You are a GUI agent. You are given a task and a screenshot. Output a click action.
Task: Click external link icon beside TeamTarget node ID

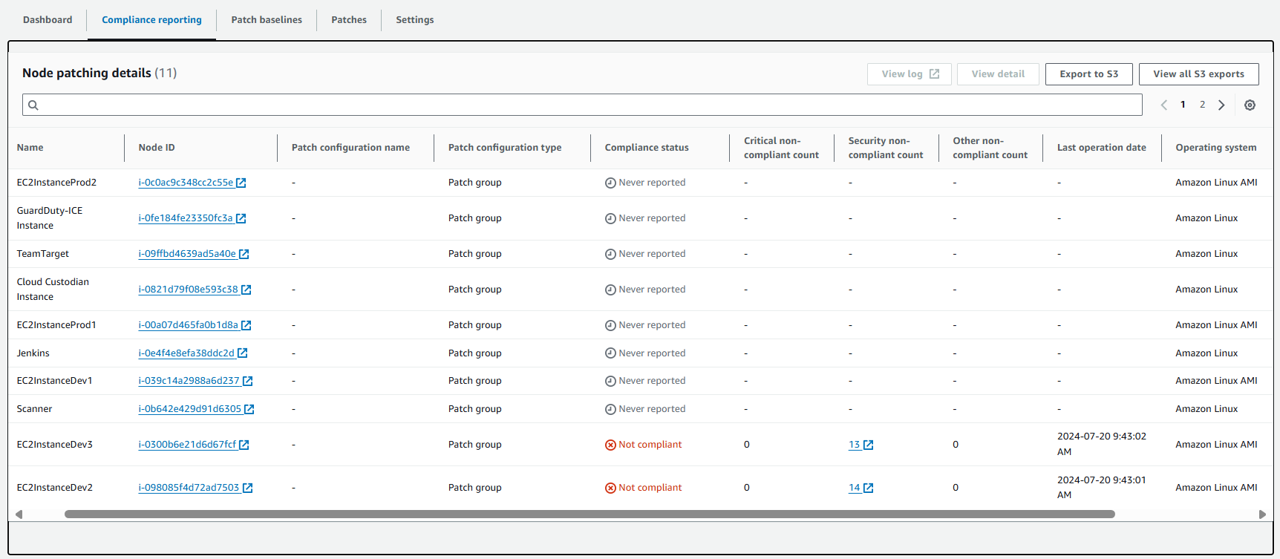(244, 254)
